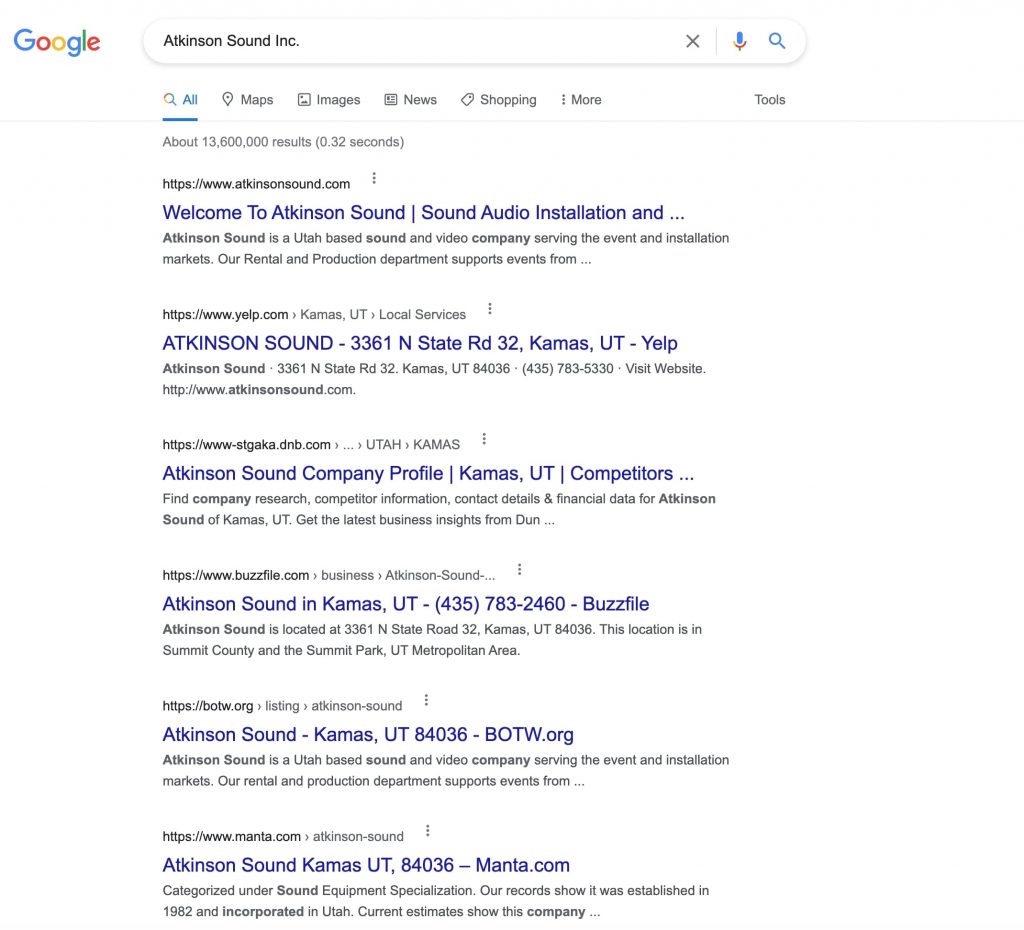Switch to the Shopping tab
Screen dimensions: 1024x930
click(499, 100)
